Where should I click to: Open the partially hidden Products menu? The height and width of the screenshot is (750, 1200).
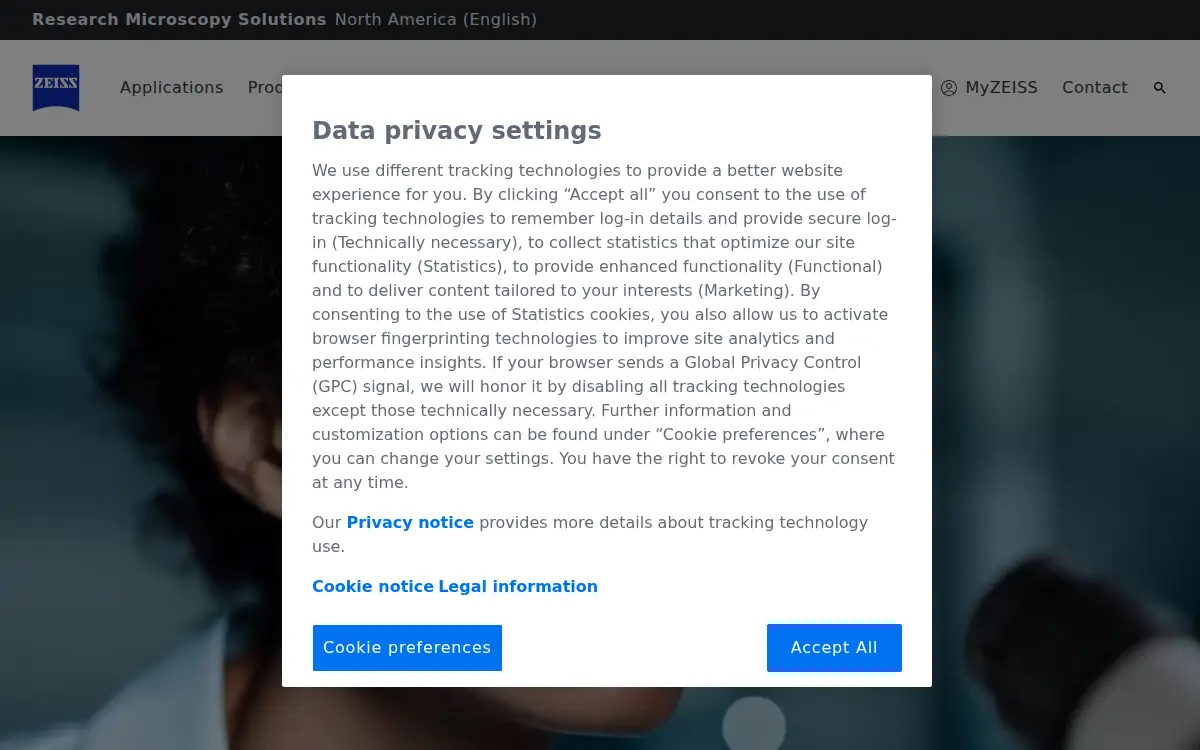click(265, 88)
